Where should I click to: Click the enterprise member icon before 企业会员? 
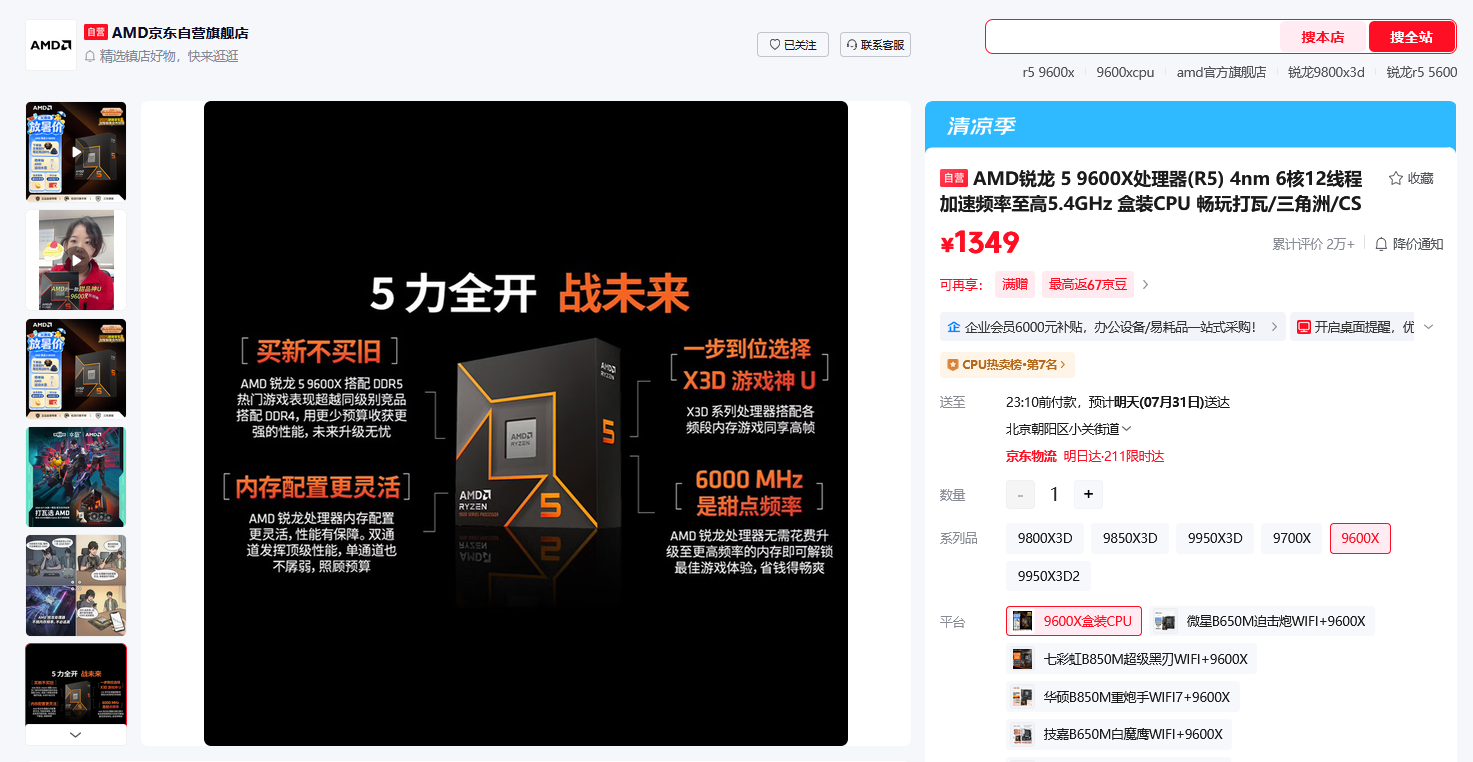coord(953,327)
